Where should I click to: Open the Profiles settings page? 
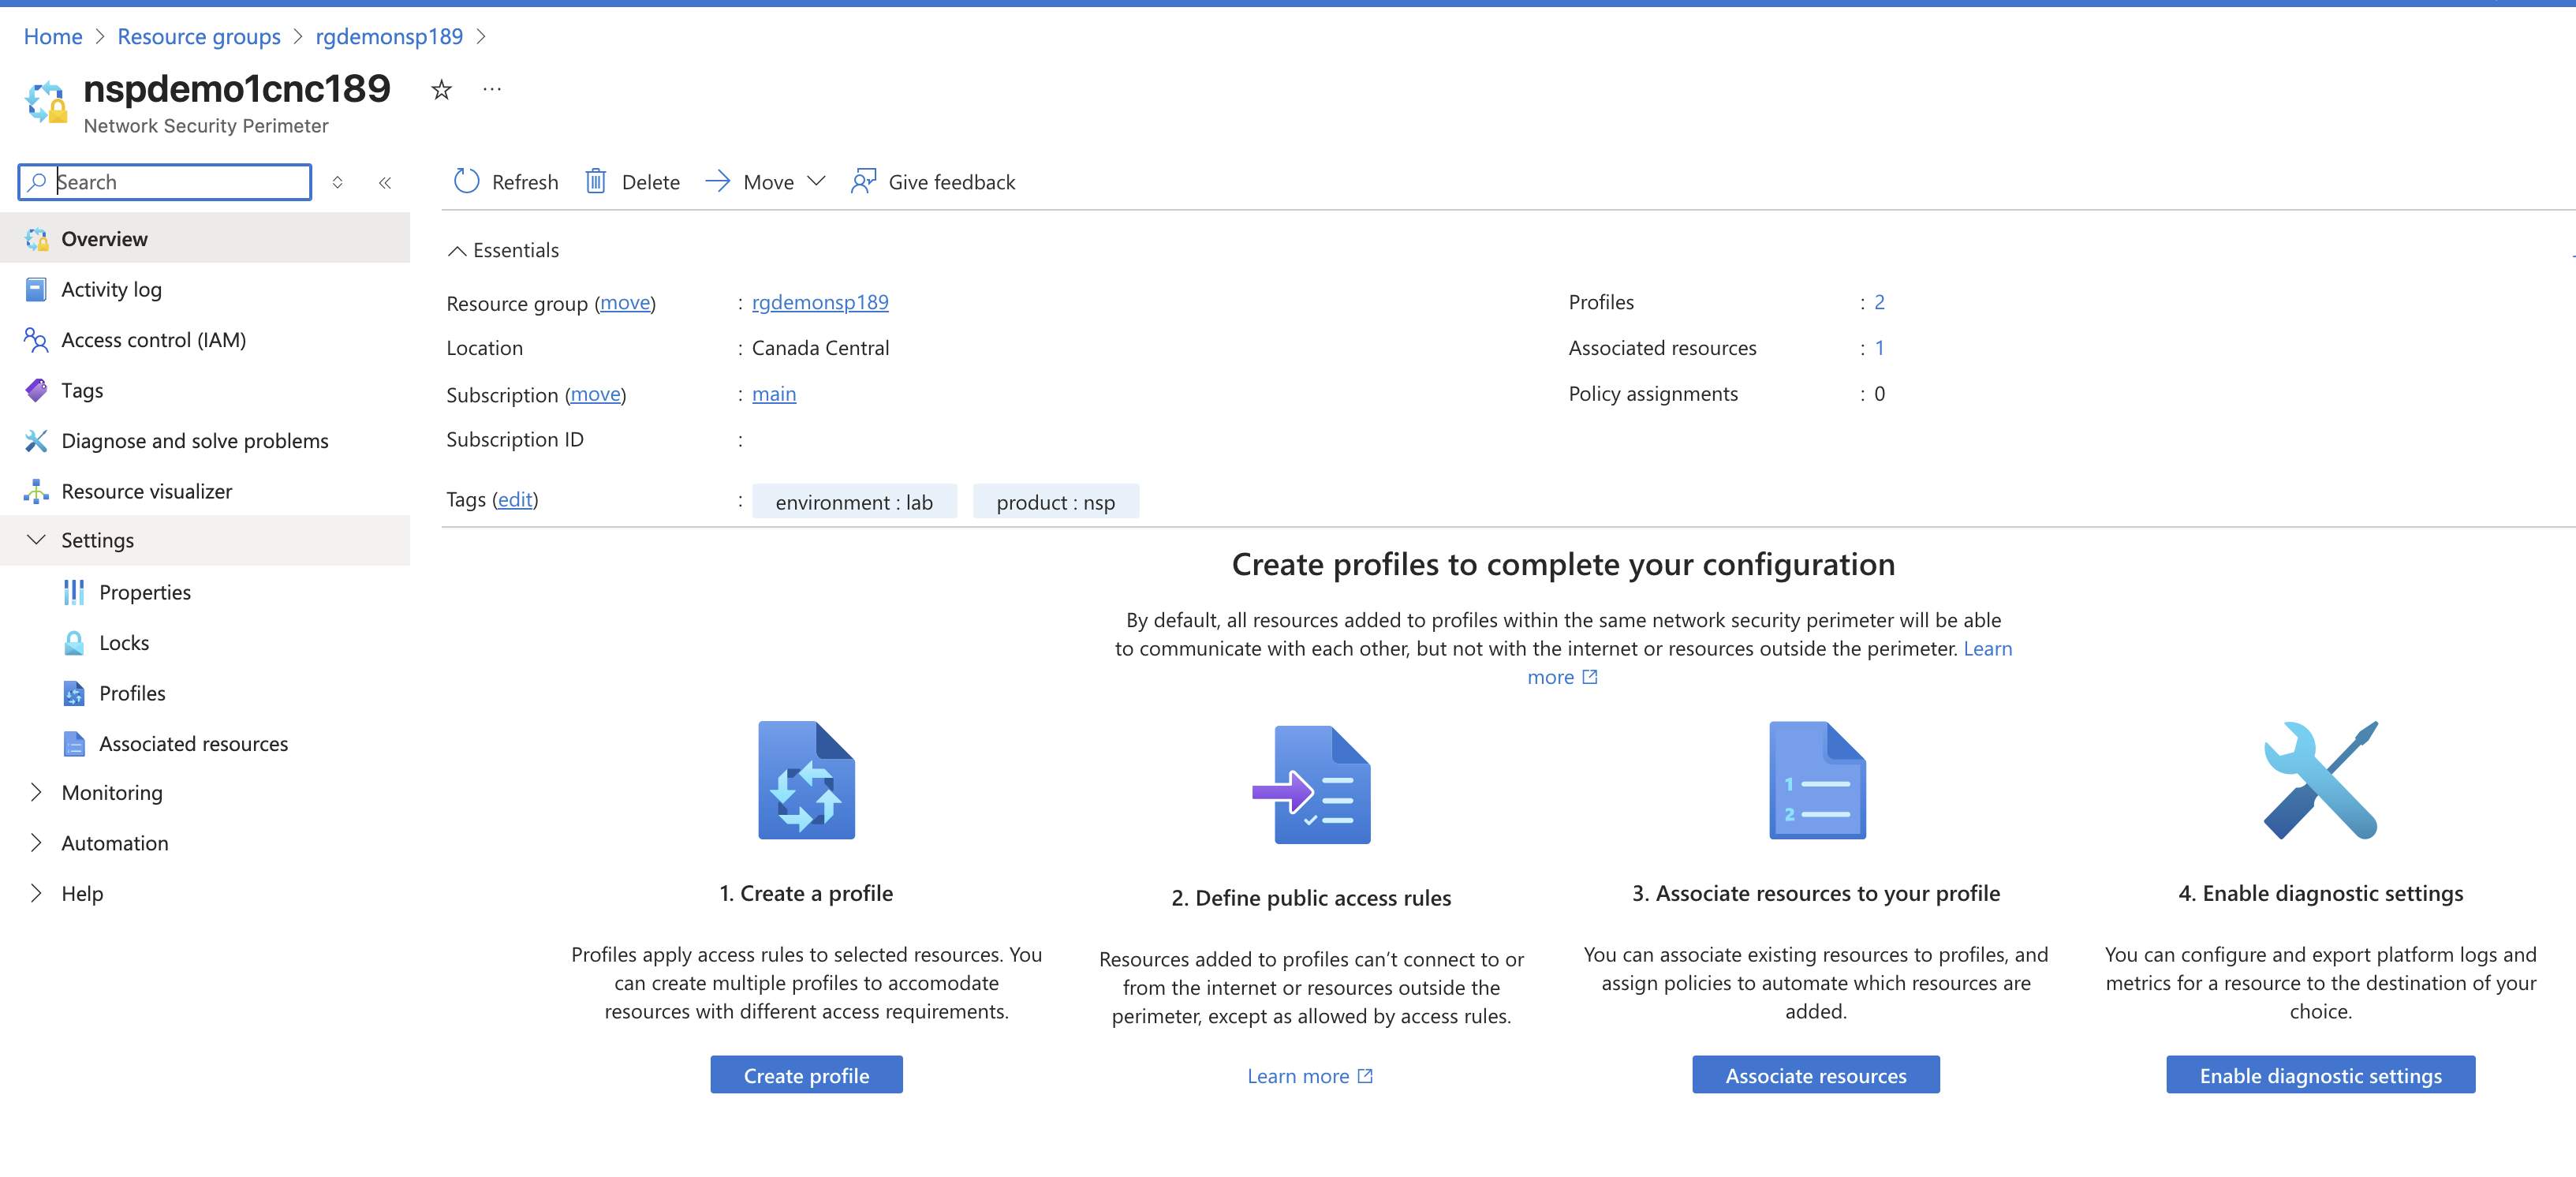coord(132,693)
